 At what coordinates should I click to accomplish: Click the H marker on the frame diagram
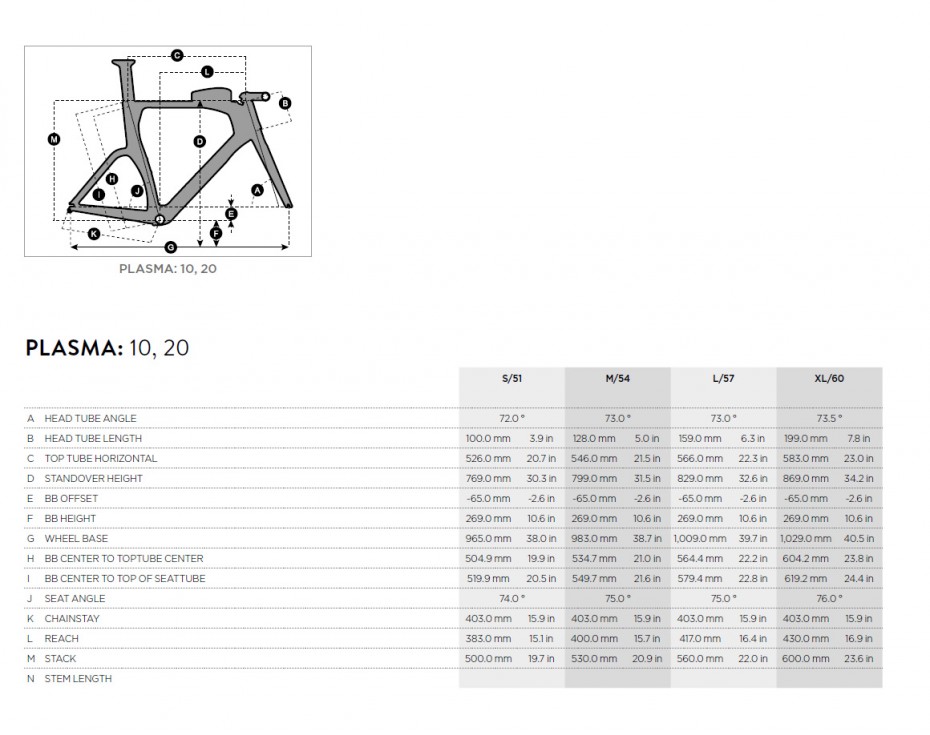click(112, 179)
